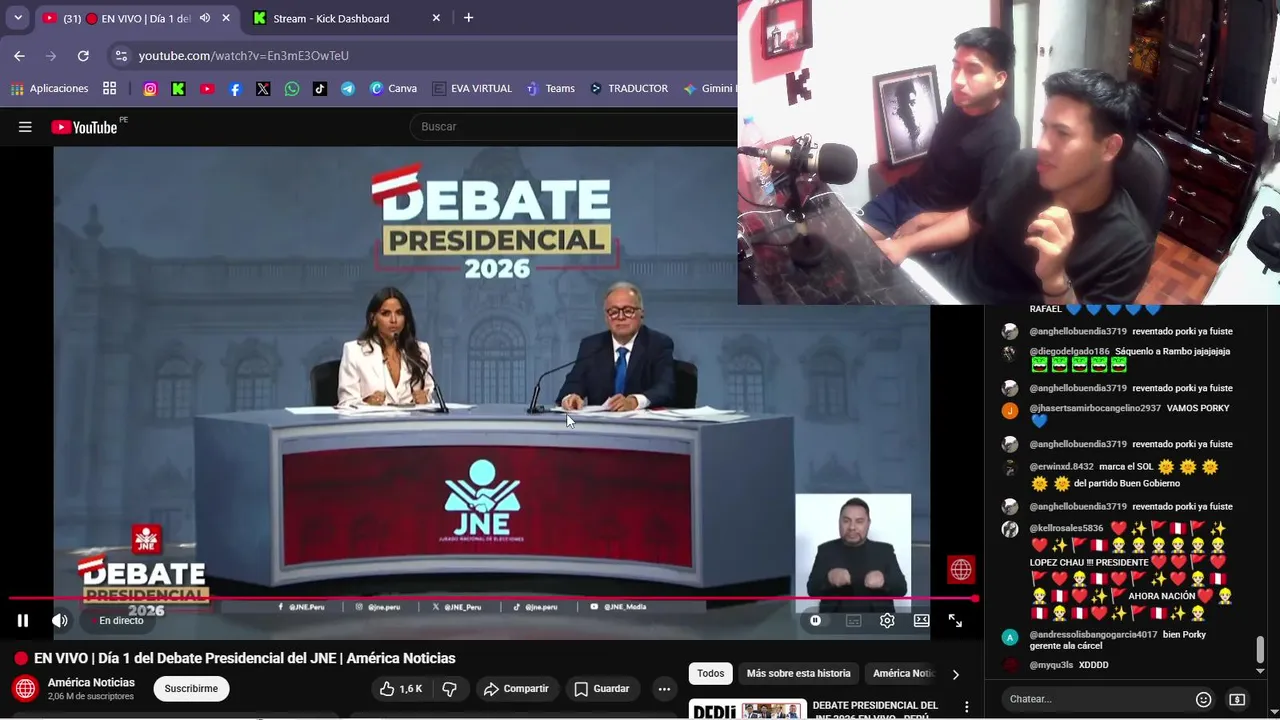Open the emoji picker in chat
The width and height of the screenshot is (1280, 720).
click(1204, 699)
